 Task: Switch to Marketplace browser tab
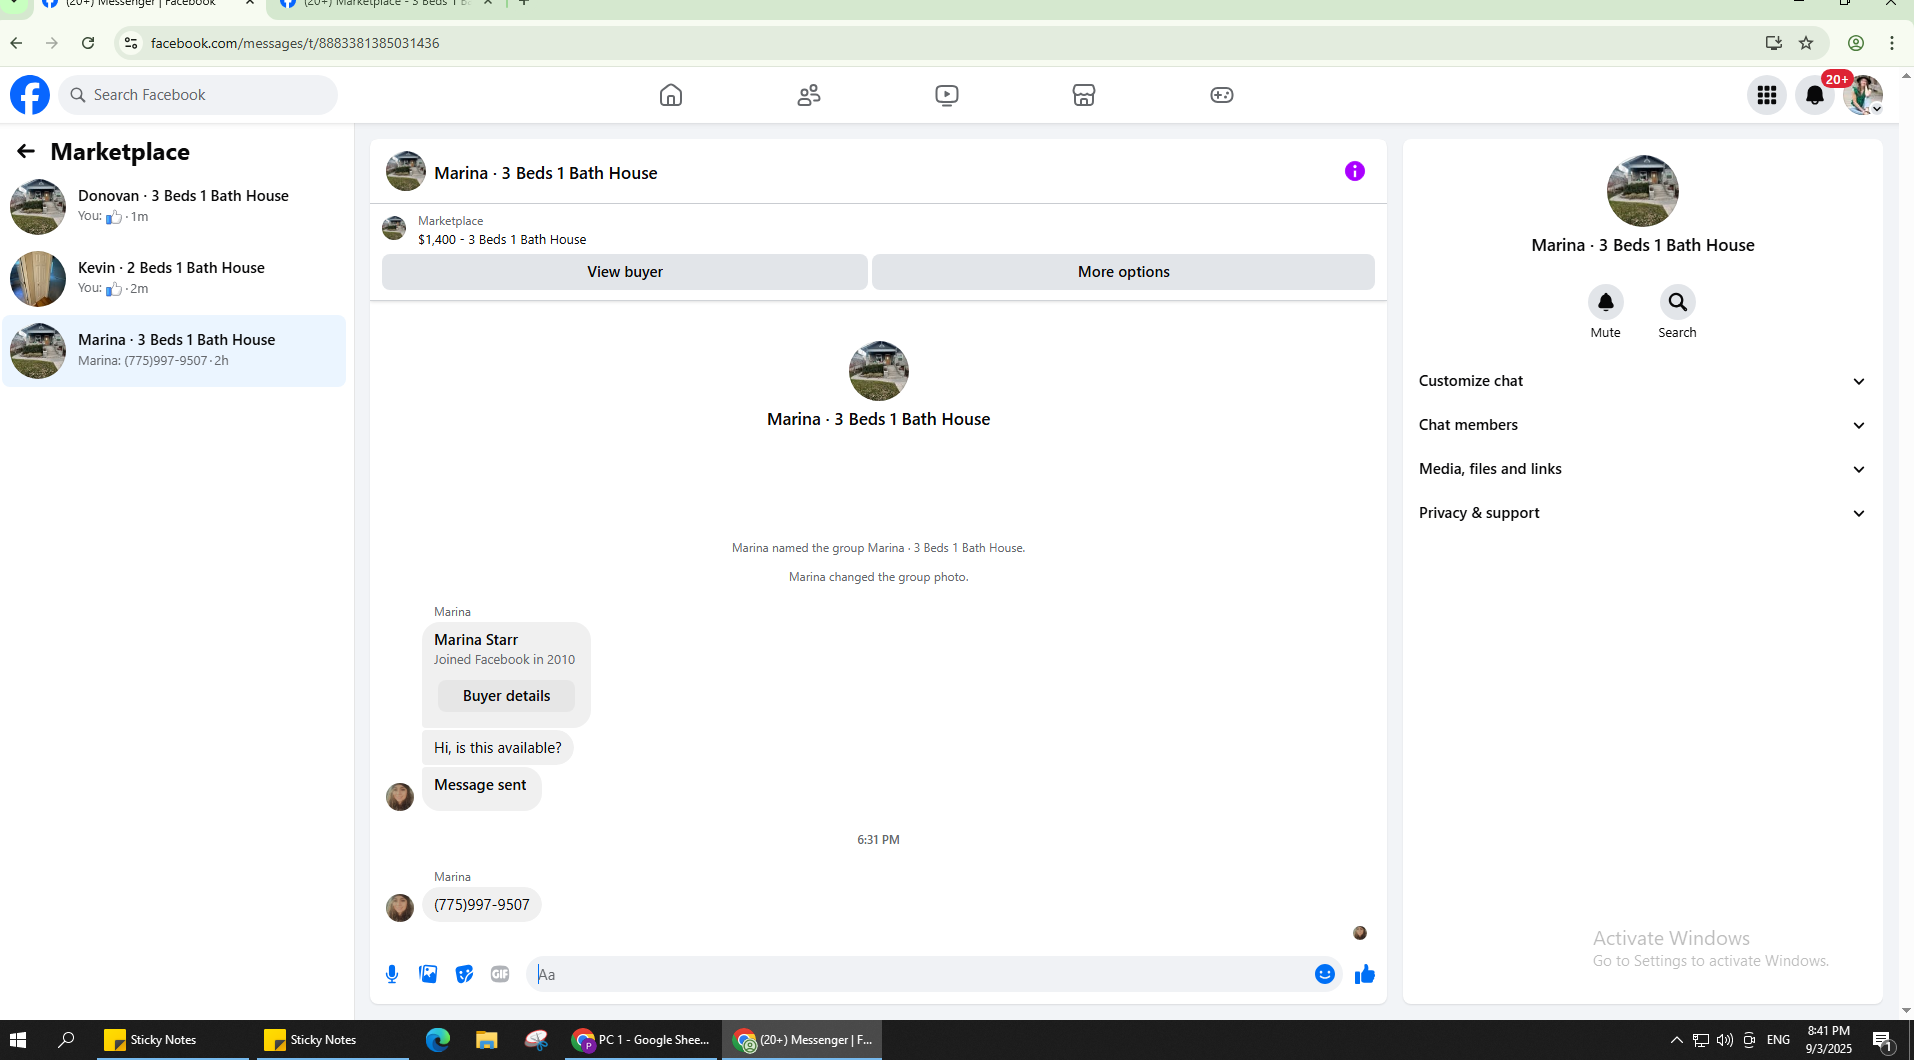(385, 5)
